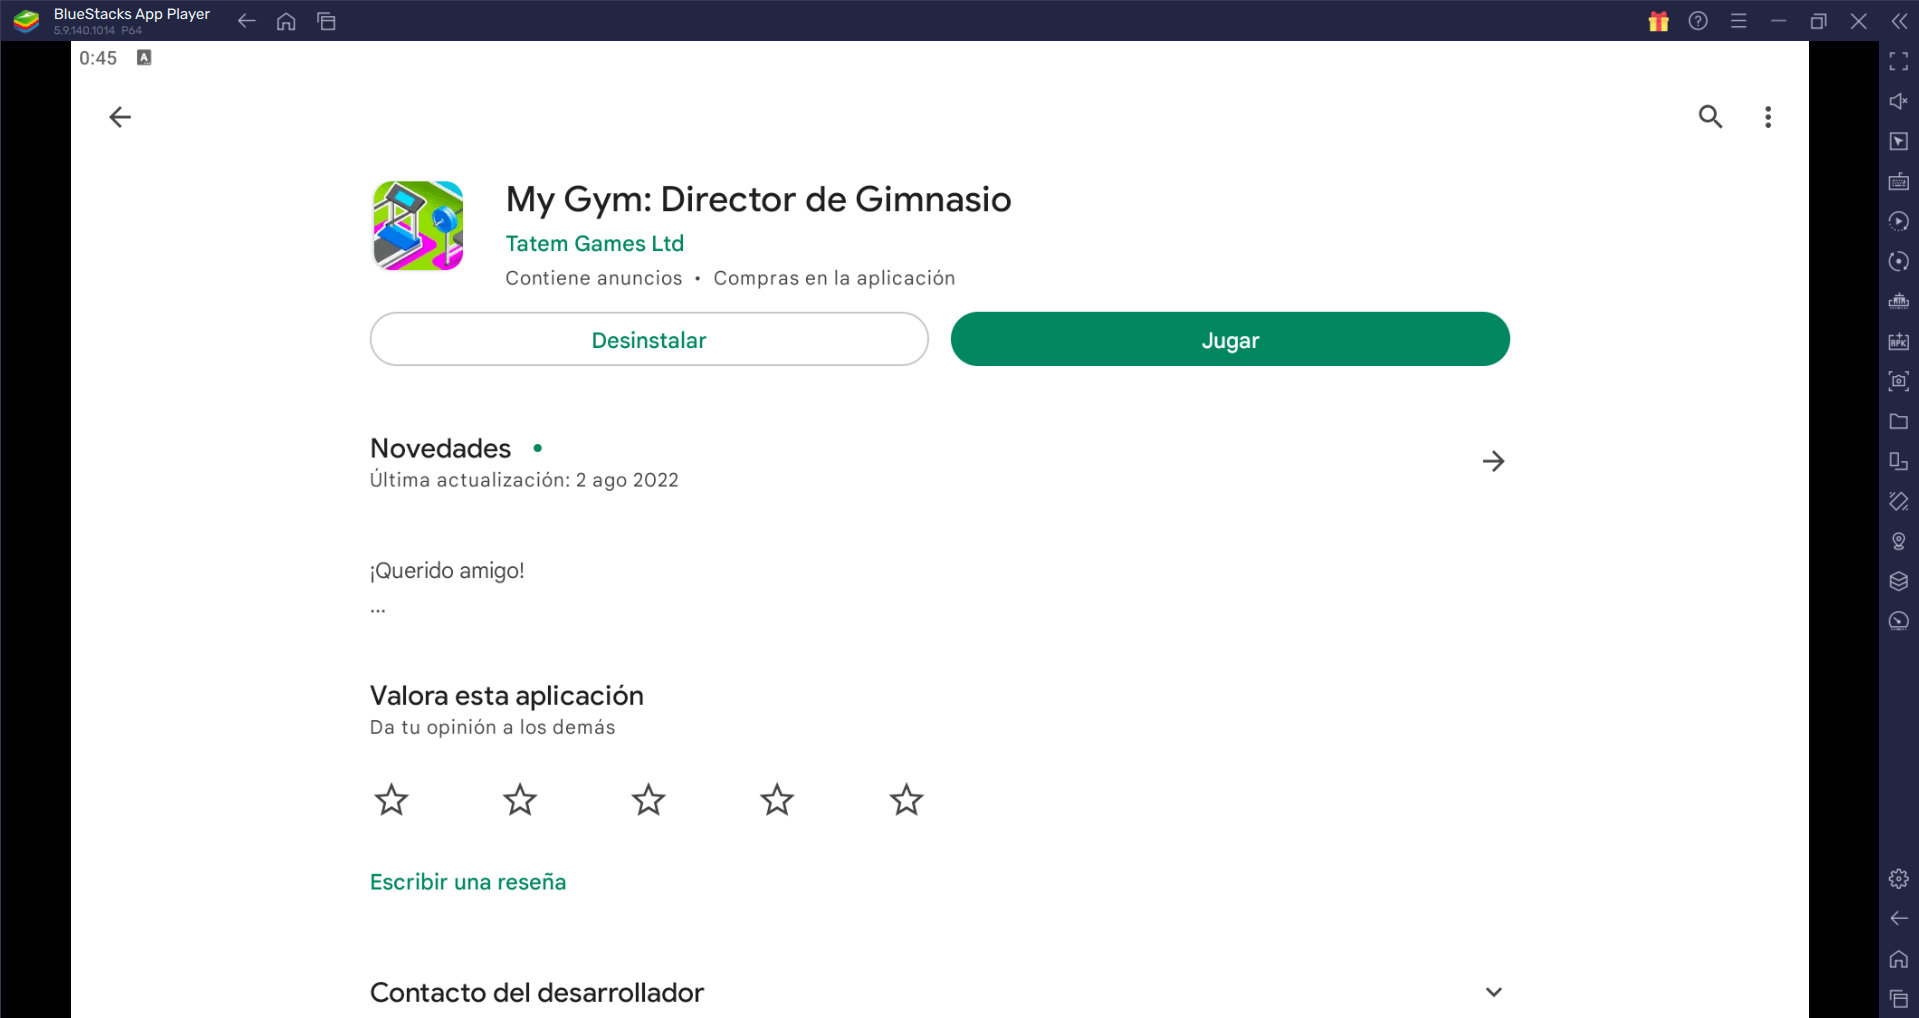The image size is (1919, 1018).
Task: Click app title My Gym: Director de Gimnasio
Action: (758, 199)
